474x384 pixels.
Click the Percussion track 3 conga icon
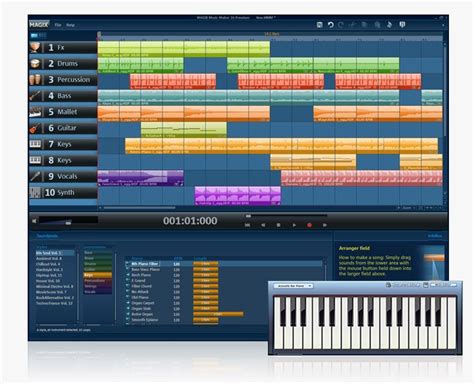(x=35, y=80)
